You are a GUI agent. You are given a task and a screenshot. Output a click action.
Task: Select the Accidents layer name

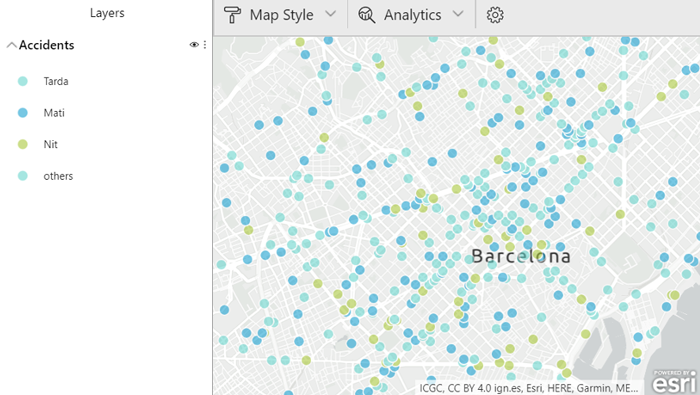(46, 45)
